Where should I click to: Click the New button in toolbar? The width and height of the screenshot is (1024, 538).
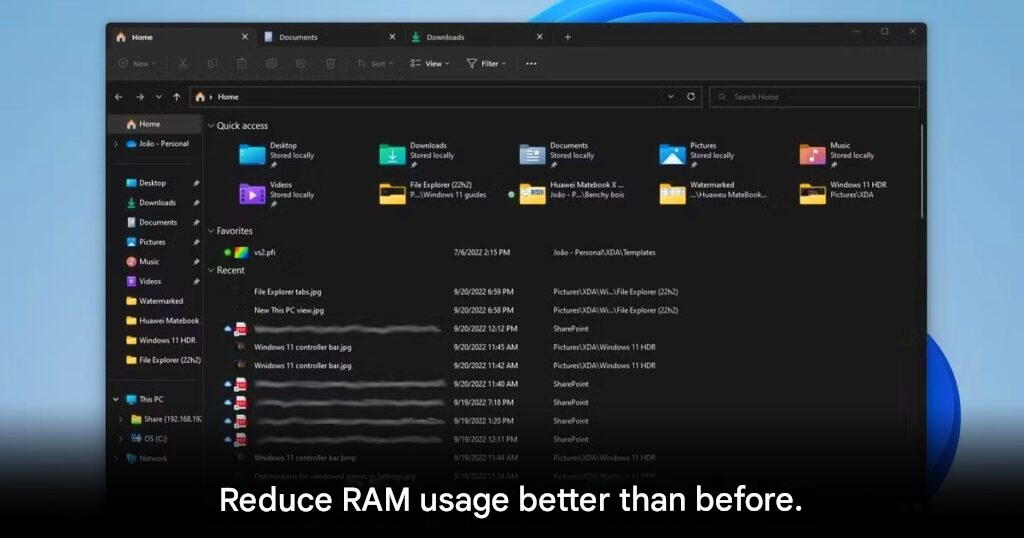click(x=137, y=63)
